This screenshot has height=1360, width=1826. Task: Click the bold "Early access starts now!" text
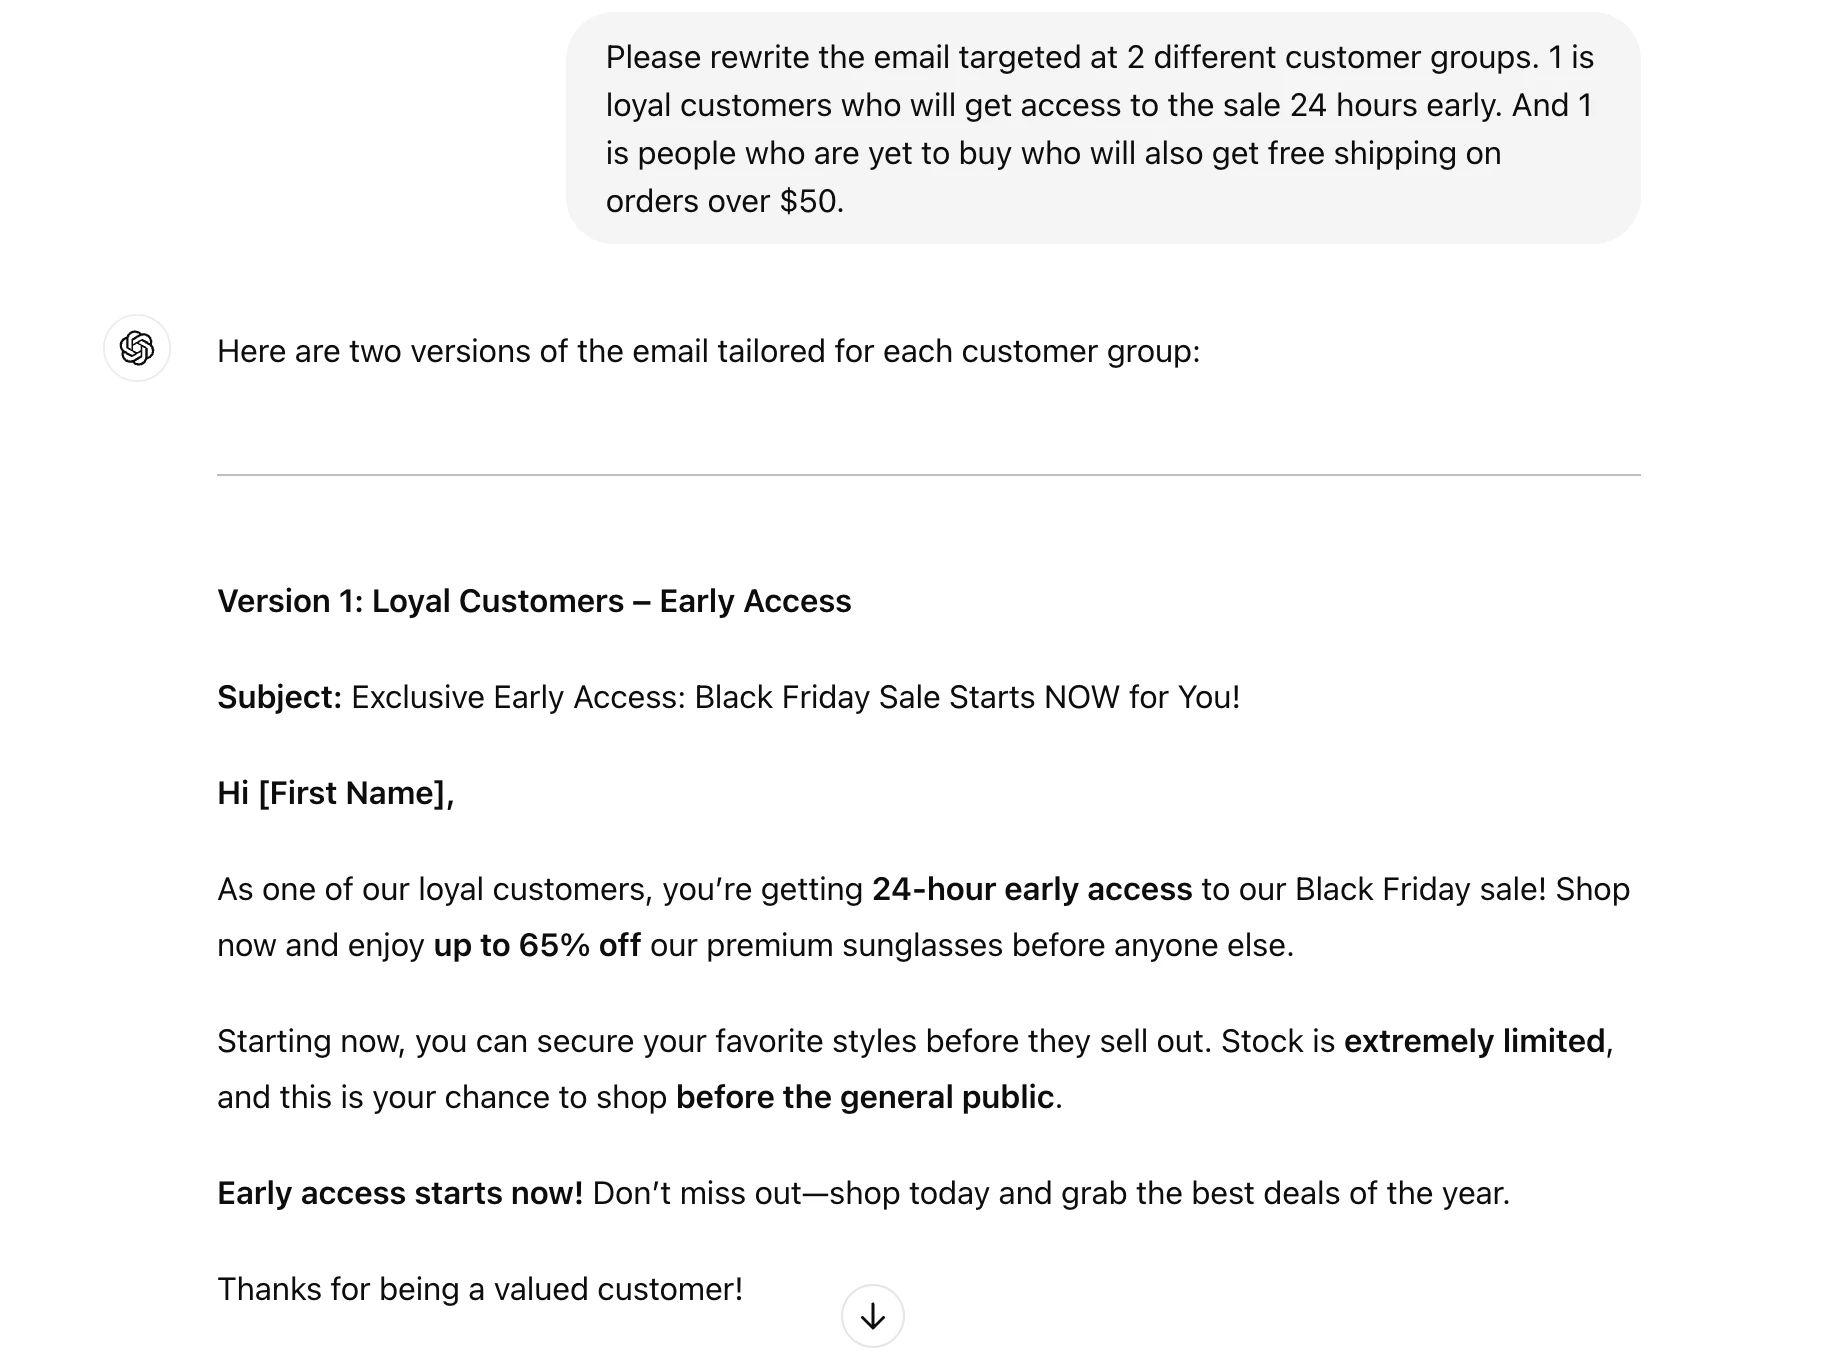(400, 1193)
